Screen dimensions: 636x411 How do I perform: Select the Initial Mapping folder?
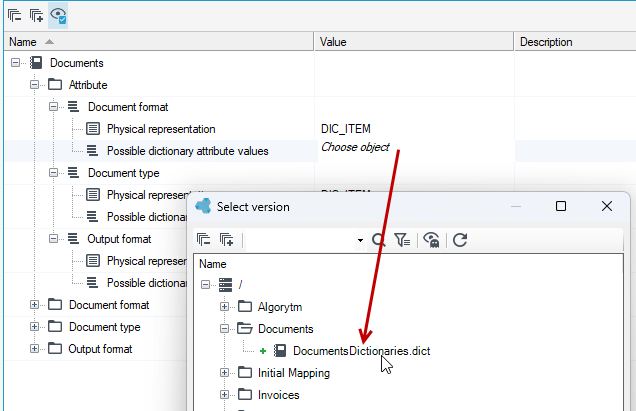point(294,373)
